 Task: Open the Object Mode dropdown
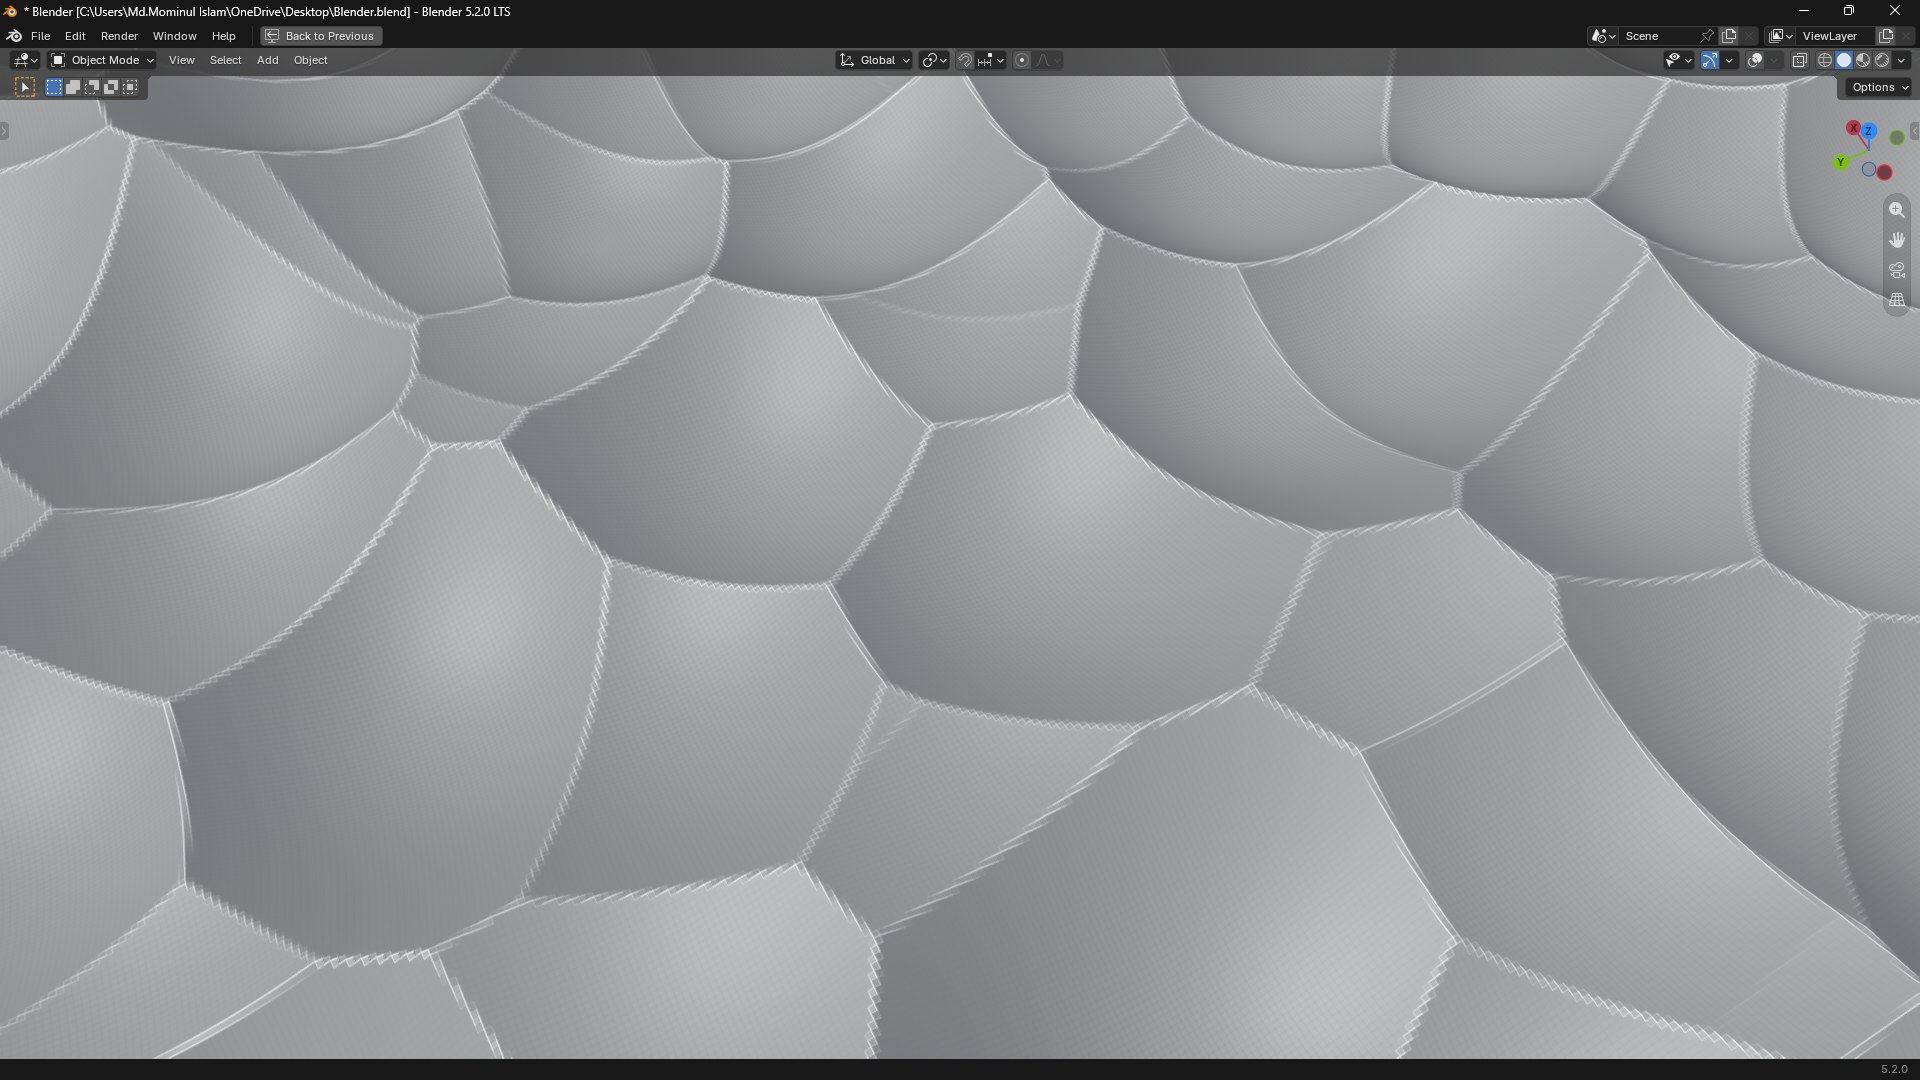102,60
